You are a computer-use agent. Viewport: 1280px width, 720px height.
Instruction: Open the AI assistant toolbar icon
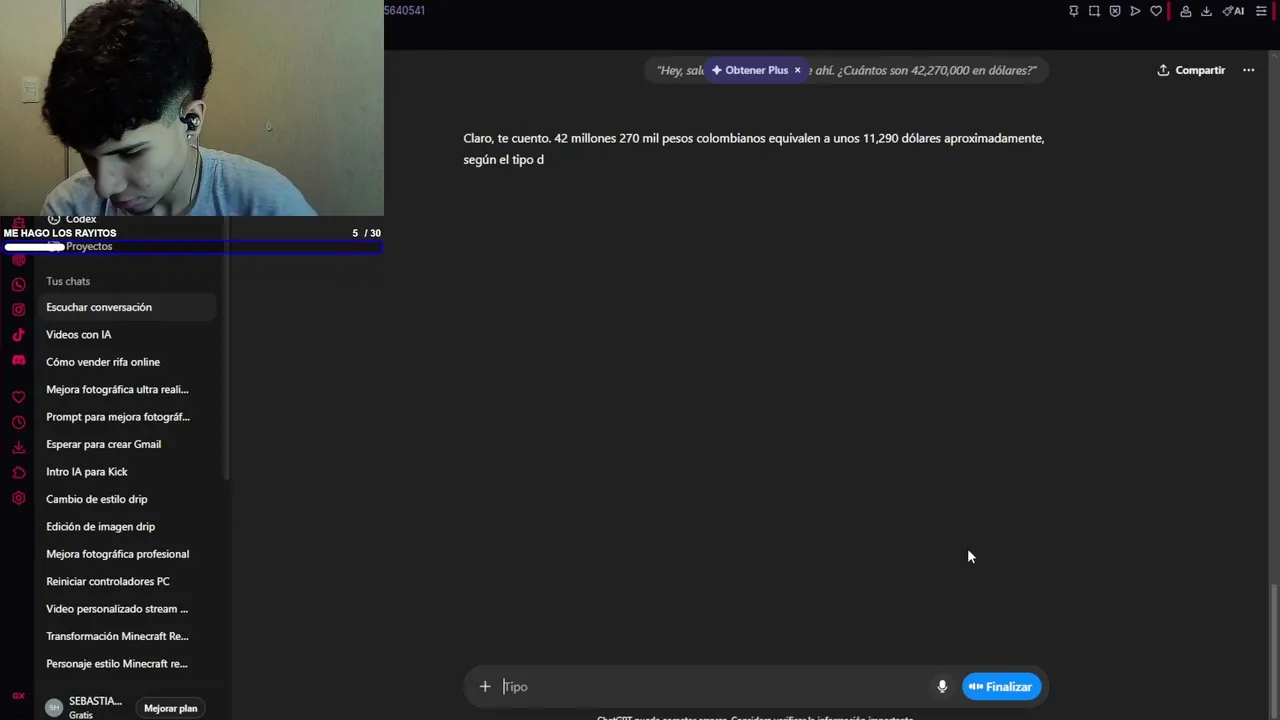tap(1234, 11)
